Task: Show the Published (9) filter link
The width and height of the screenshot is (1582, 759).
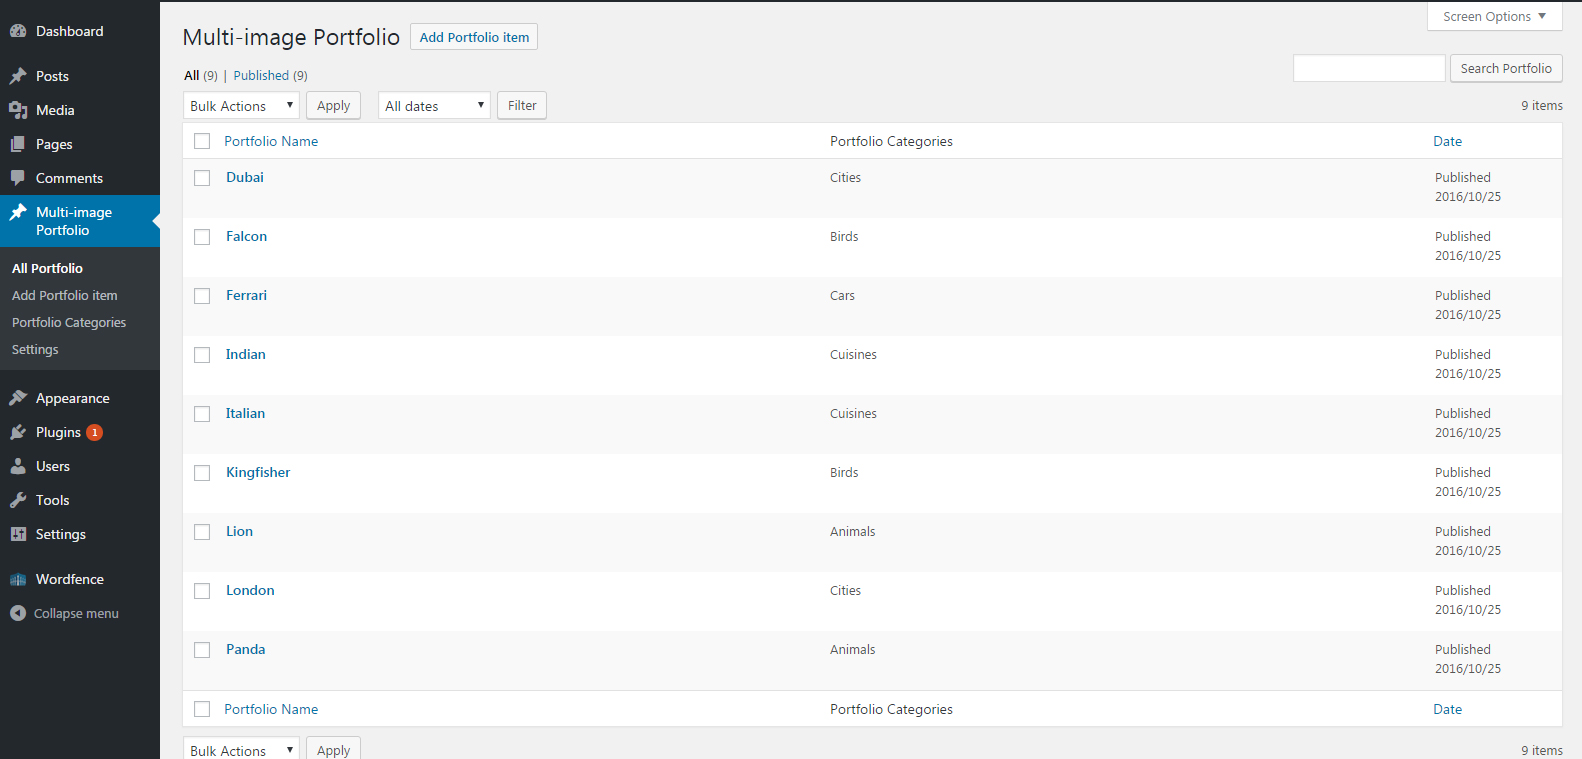Action: coord(270,75)
